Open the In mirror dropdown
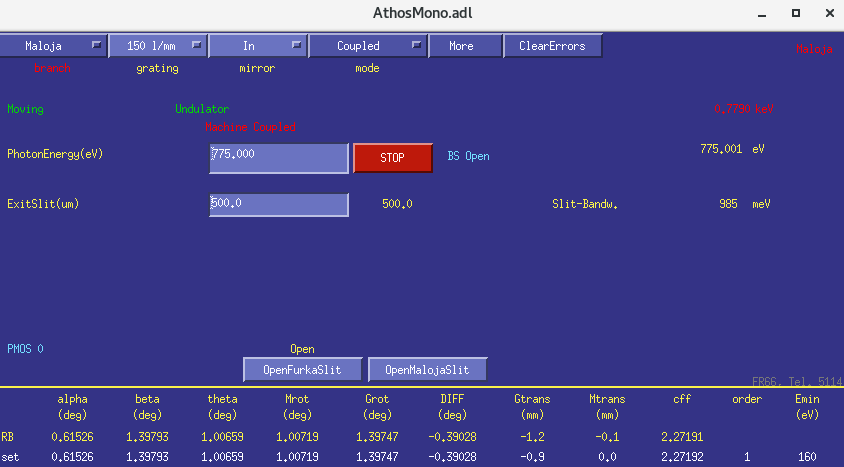Viewport: 844px width, 467px height. tap(258, 46)
